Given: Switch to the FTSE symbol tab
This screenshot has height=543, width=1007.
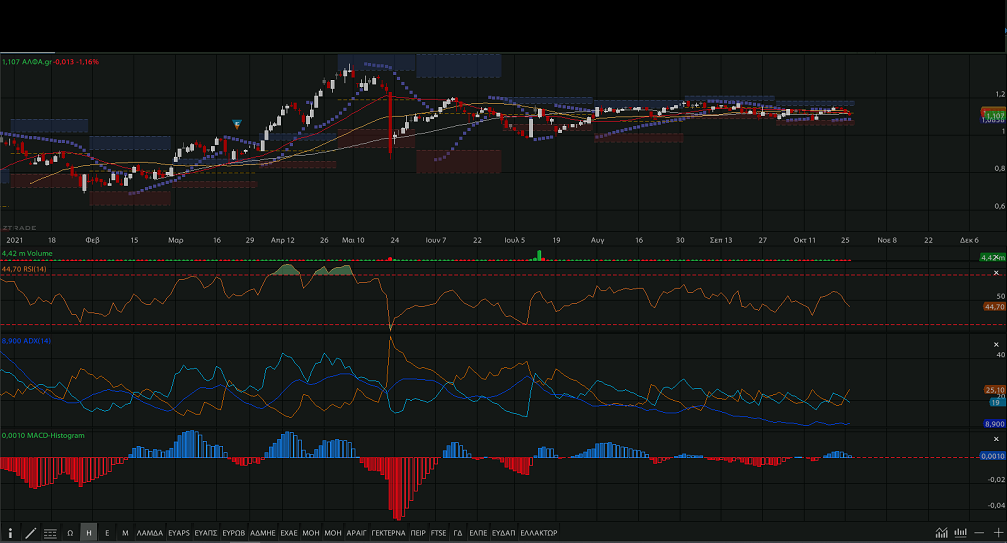Looking at the screenshot, I should point(439,533).
